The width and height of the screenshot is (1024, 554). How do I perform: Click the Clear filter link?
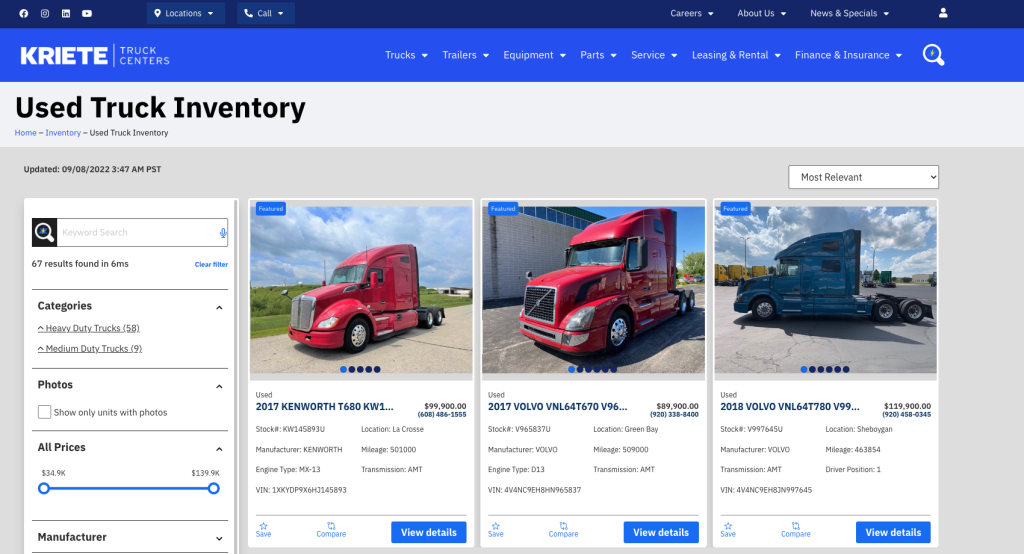211,265
